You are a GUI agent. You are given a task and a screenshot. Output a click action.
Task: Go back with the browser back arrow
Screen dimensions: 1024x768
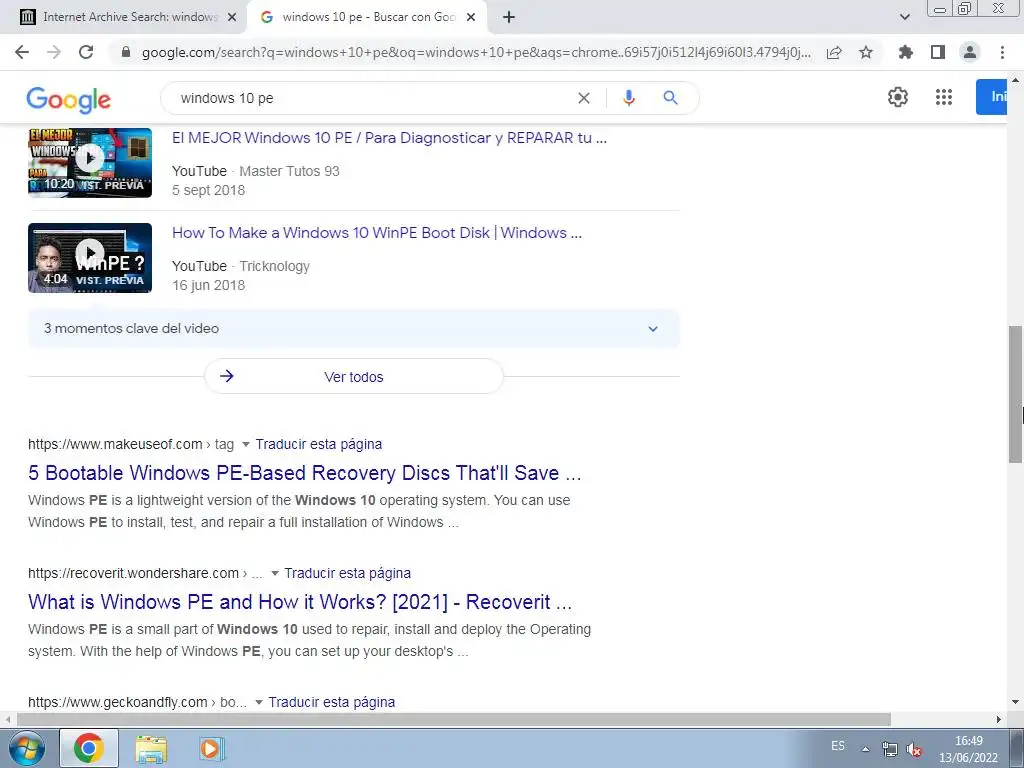click(22, 52)
